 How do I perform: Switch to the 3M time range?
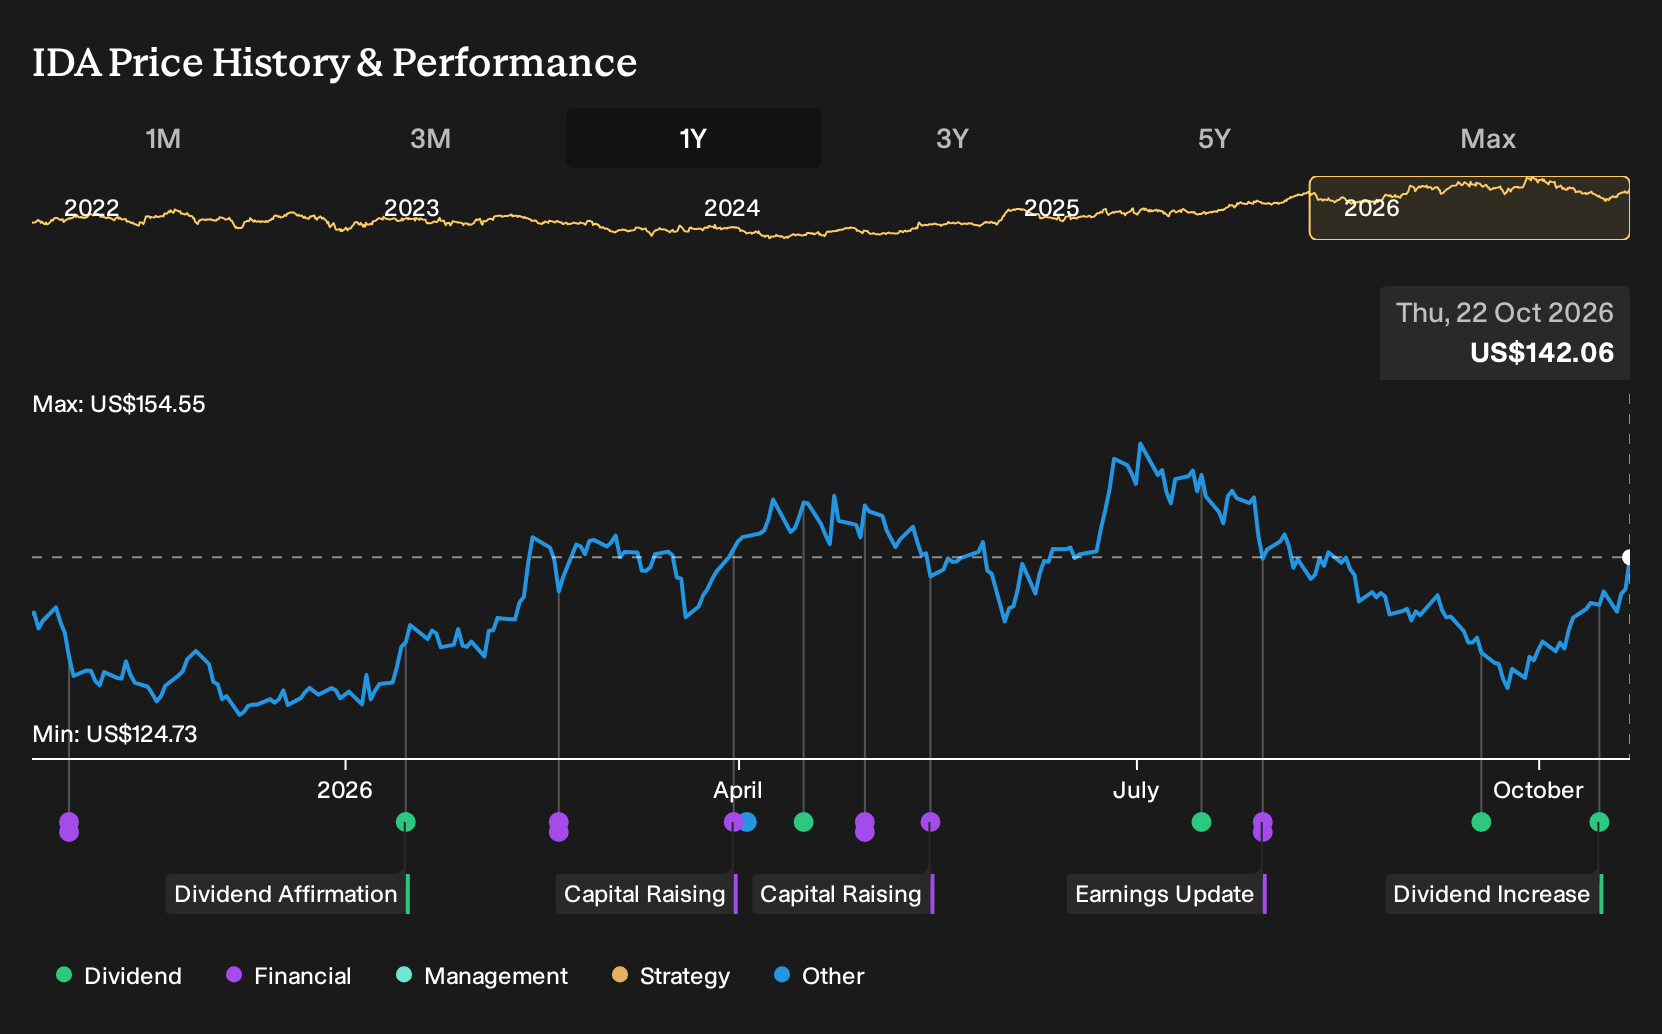(430, 138)
